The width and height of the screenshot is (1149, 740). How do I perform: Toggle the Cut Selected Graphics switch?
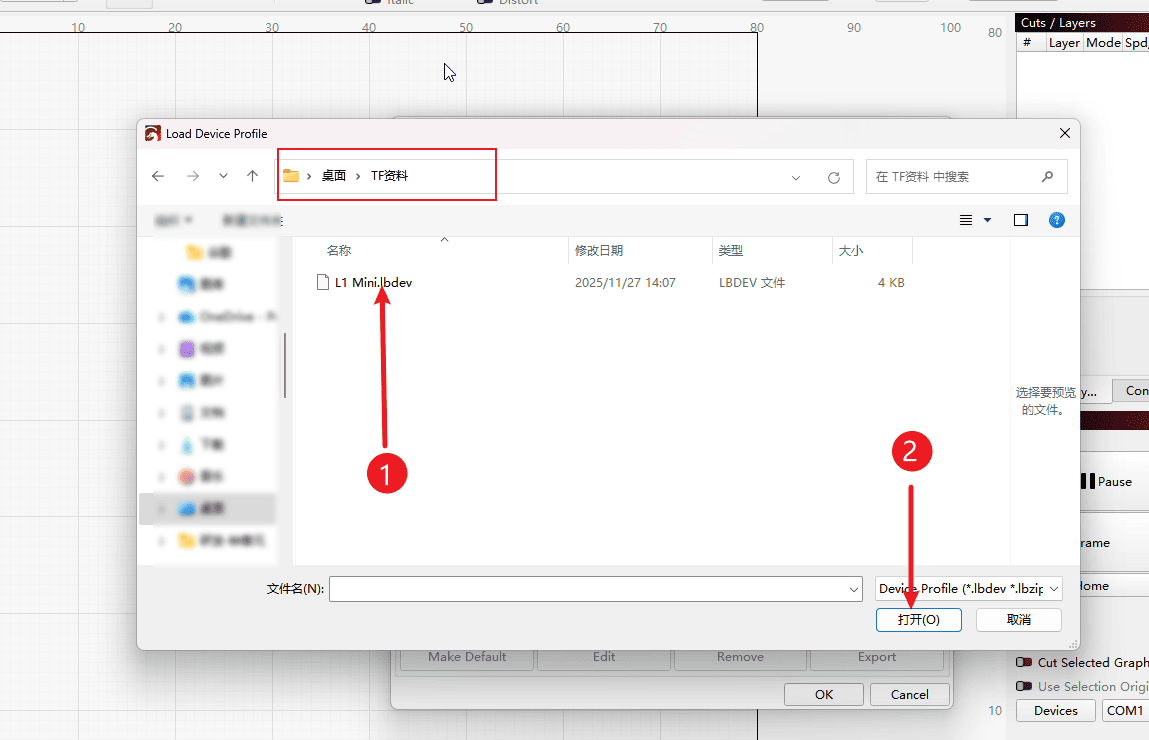(x=1024, y=662)
